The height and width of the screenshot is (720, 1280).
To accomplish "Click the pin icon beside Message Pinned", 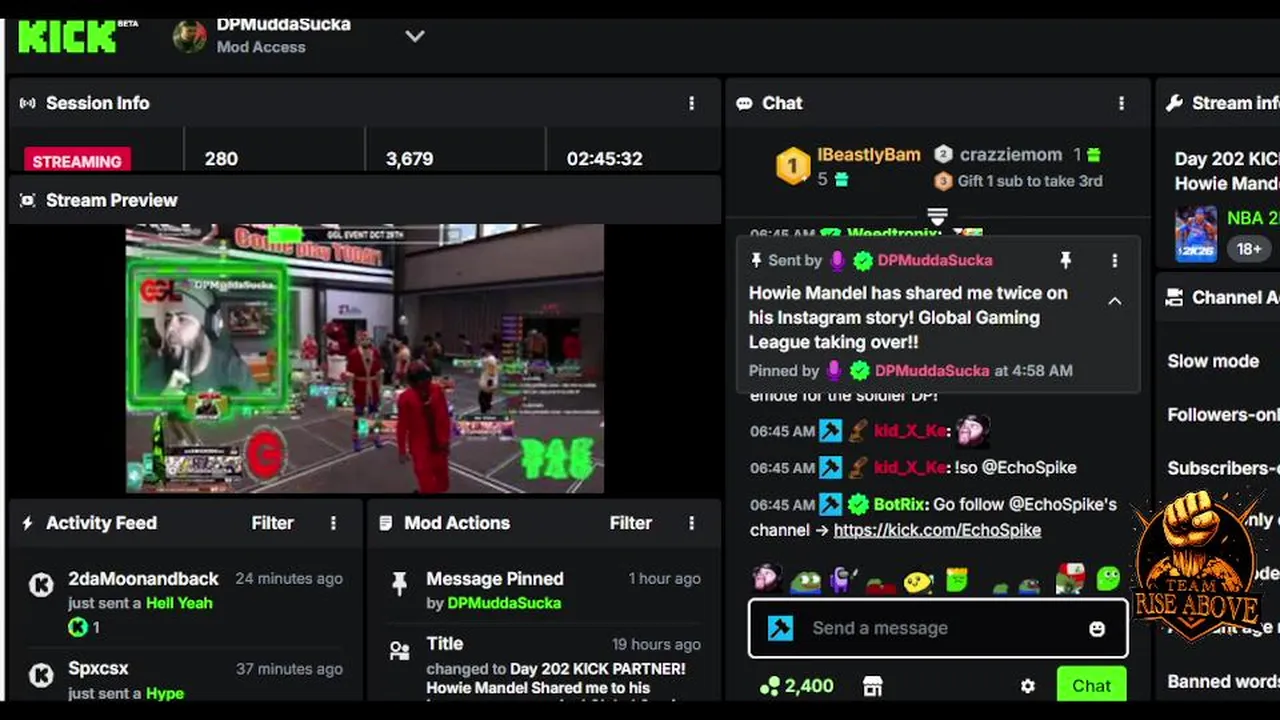I will click(x=399, y=584).
